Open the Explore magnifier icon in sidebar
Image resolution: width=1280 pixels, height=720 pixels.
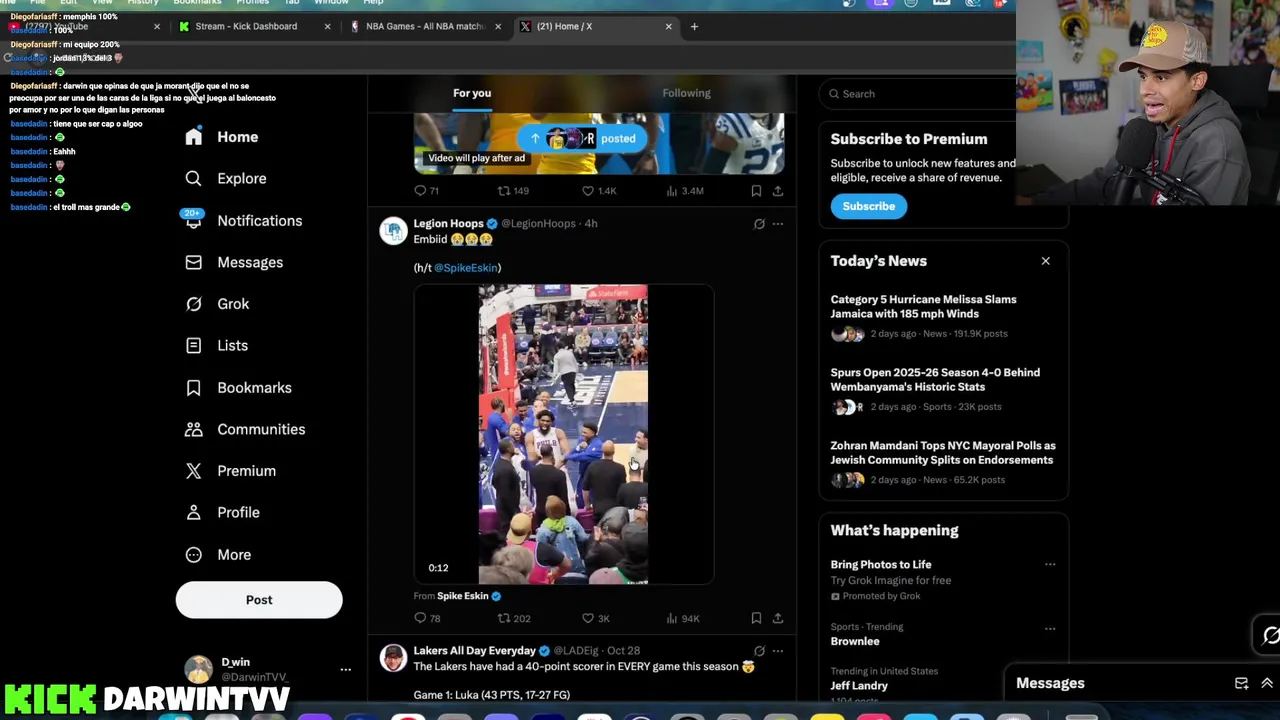[x=193, y=179]
